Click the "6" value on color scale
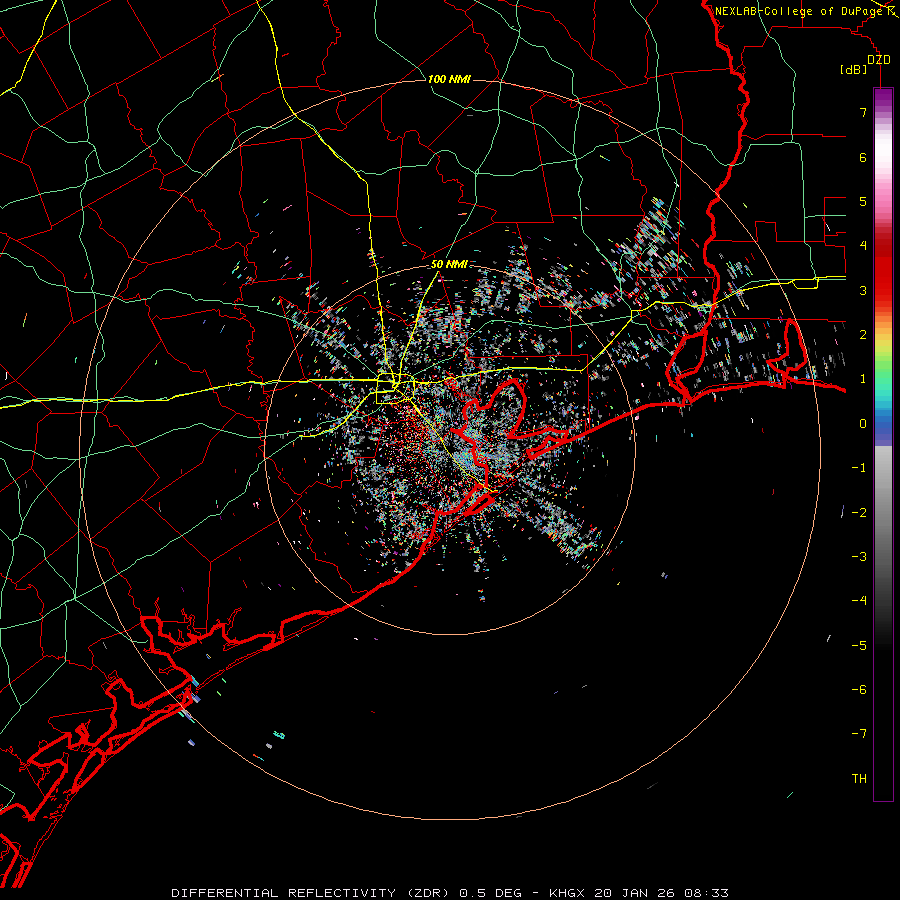The height and width of the screenshot is (900, 900). (863, 157)
